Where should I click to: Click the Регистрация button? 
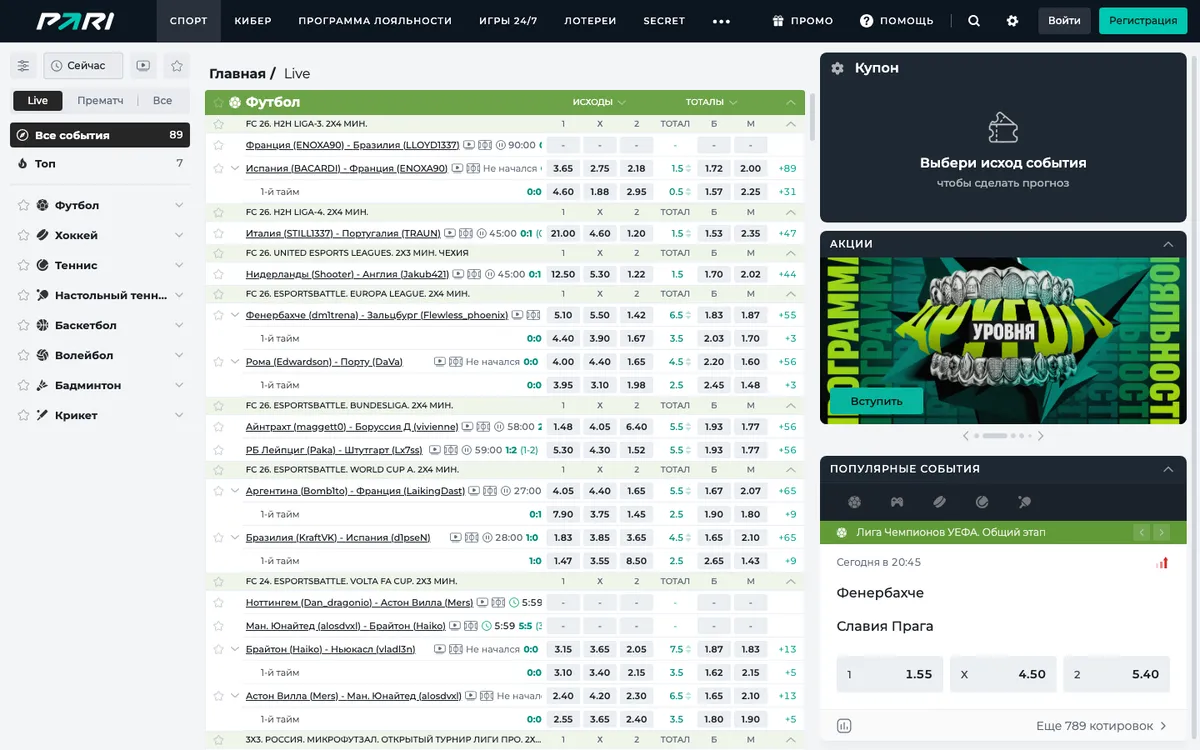[1143, 21]
